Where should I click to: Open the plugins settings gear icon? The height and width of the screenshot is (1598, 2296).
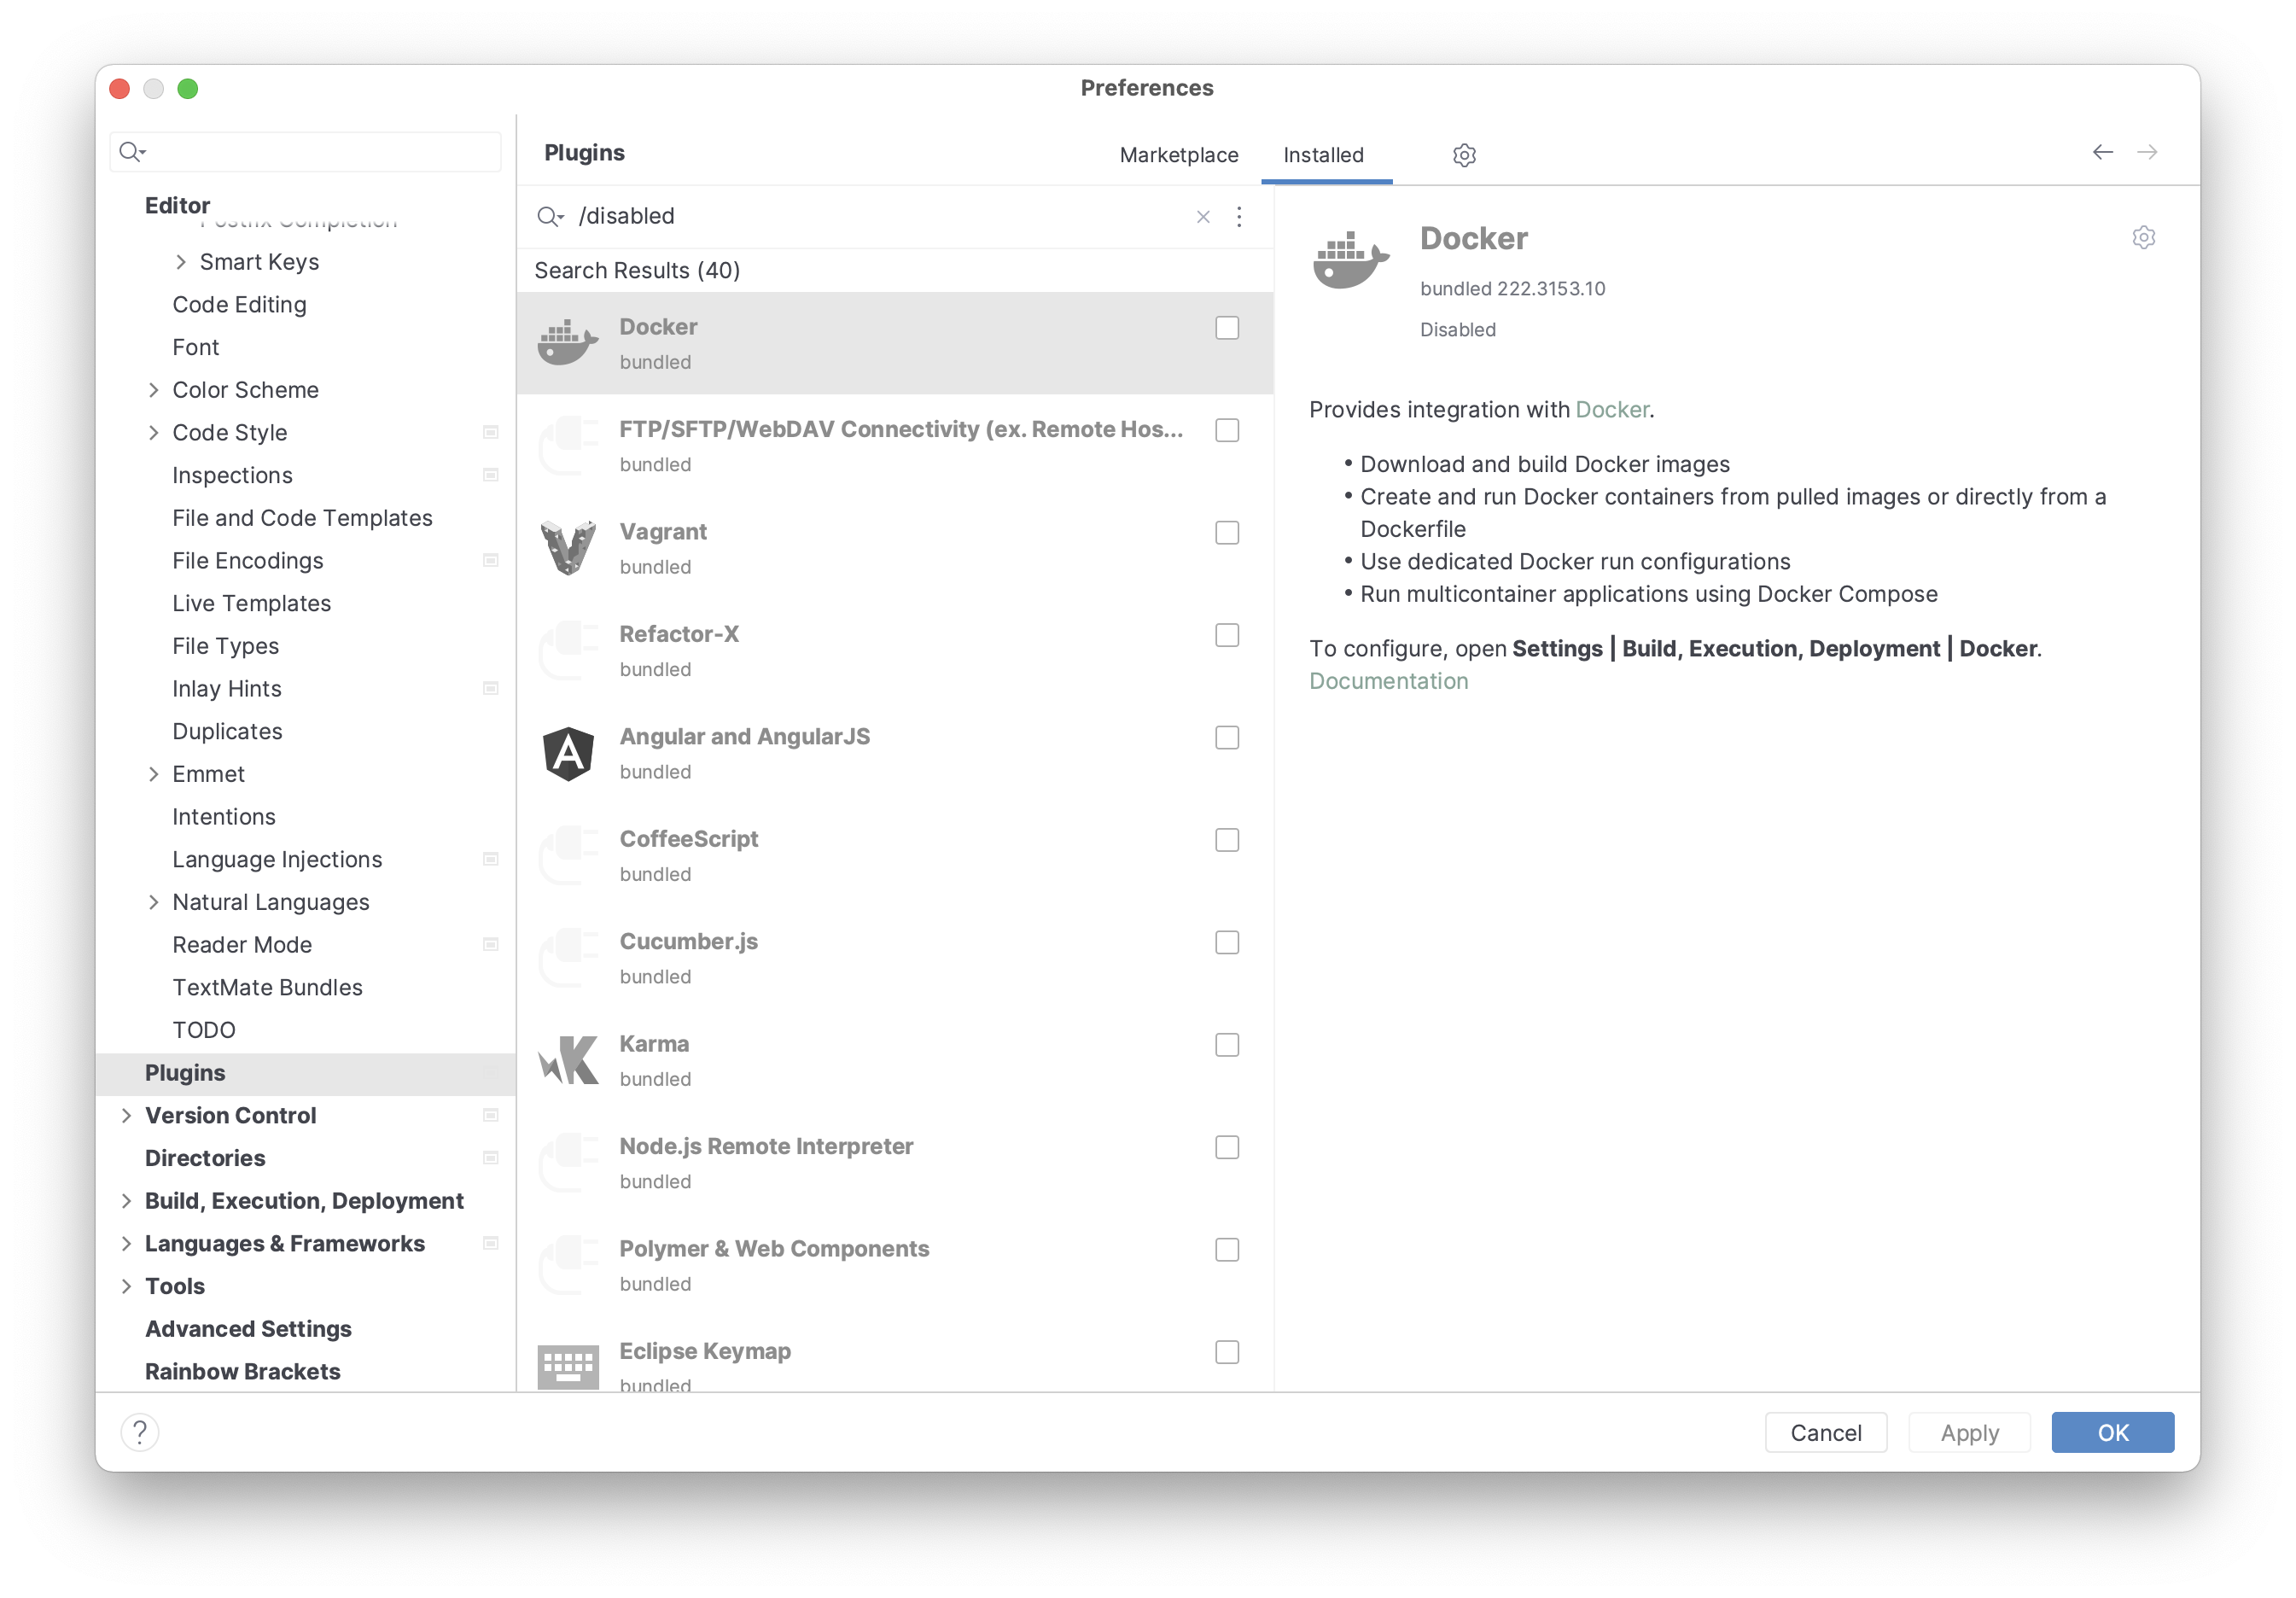coord(1464,155)
